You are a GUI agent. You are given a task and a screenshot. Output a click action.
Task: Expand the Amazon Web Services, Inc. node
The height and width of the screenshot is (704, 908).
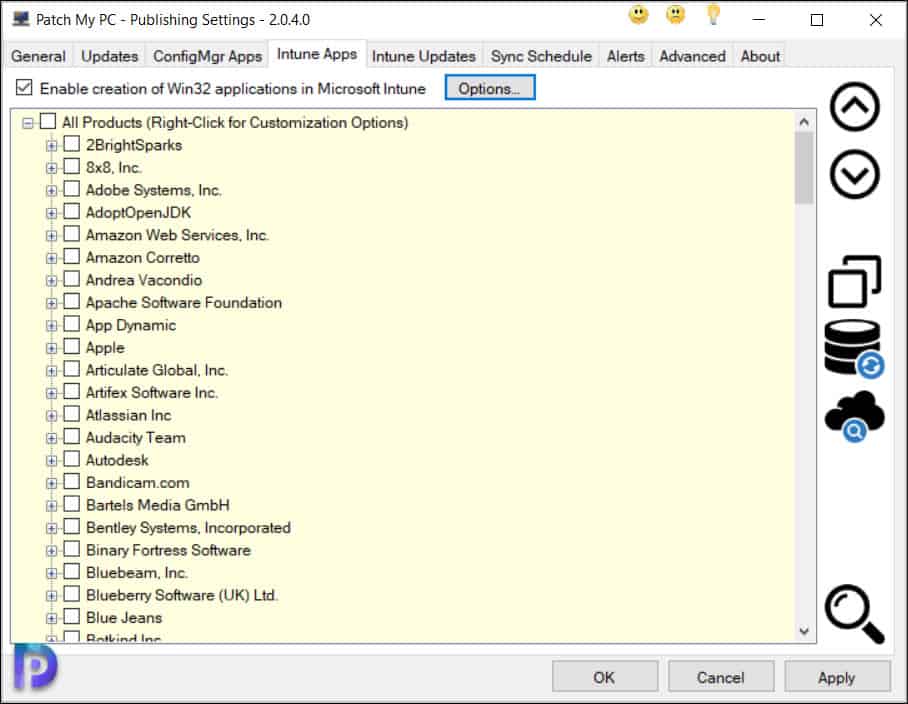(52, 236)
